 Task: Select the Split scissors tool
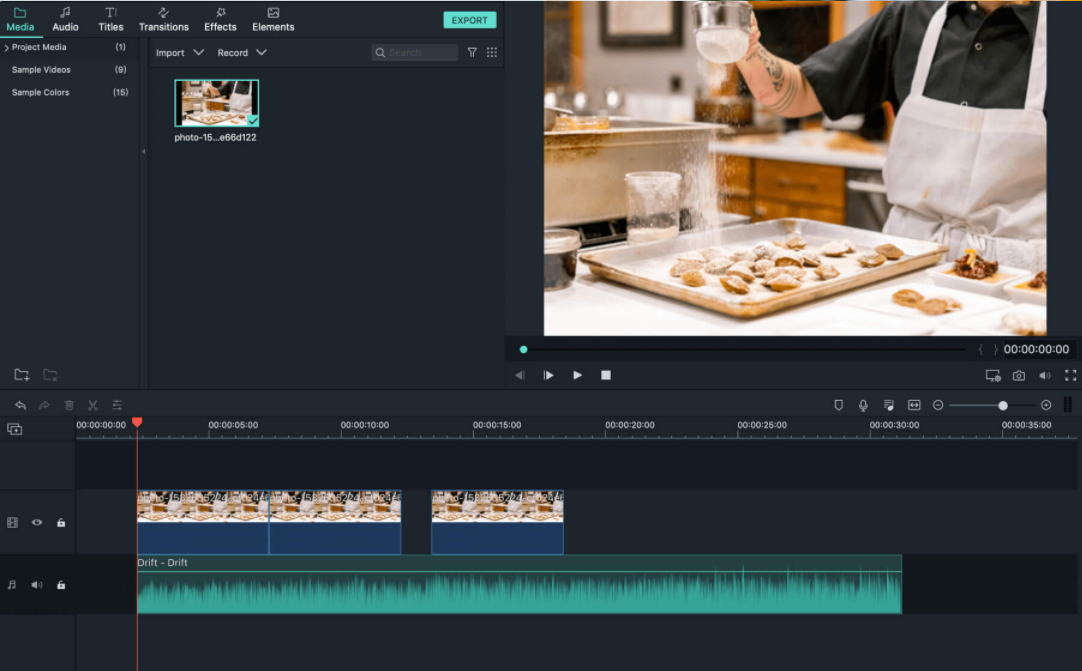[92, 405]
